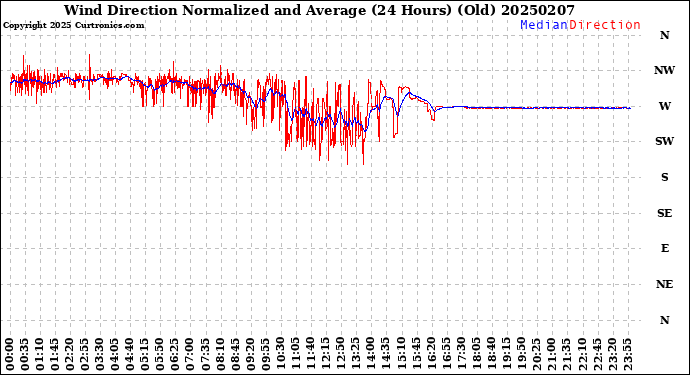This screenshot has height=375, width=690.
Task: Click the SE axis label
Action: click(664, 213)
